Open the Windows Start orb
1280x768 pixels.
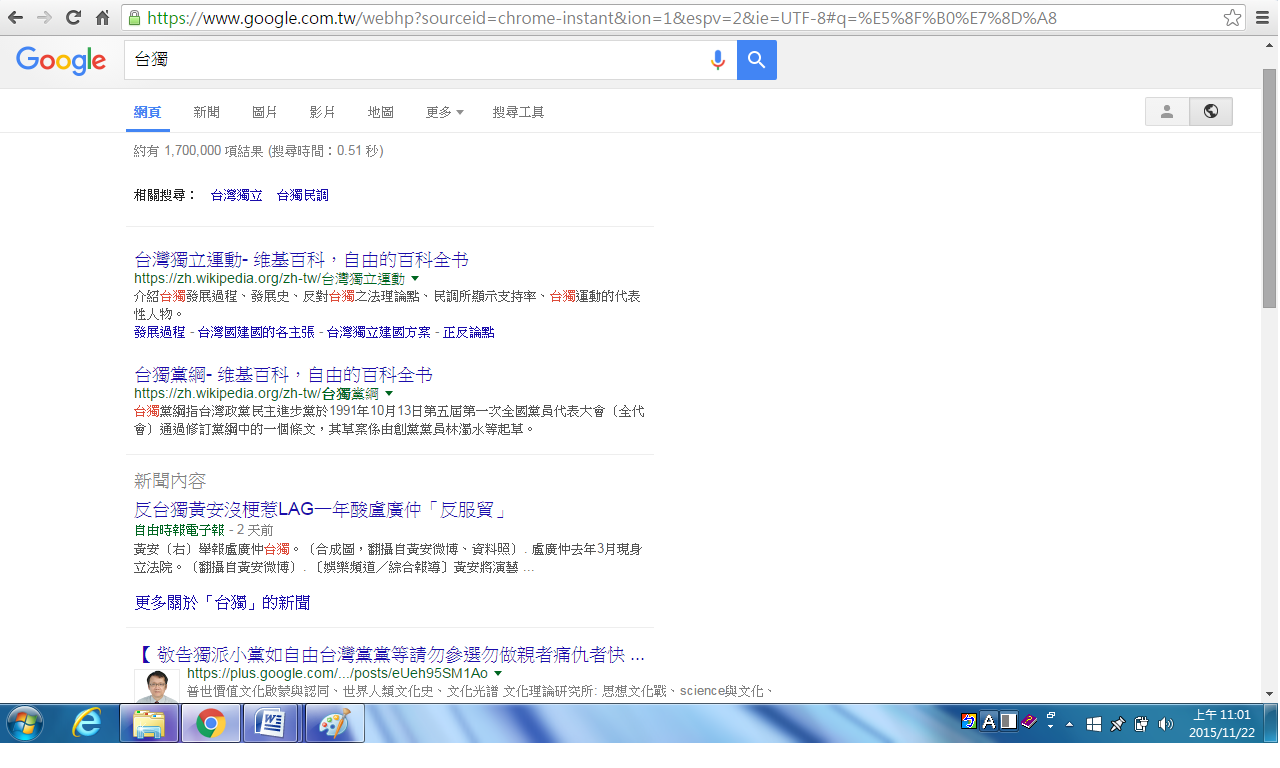coord(24,723)
